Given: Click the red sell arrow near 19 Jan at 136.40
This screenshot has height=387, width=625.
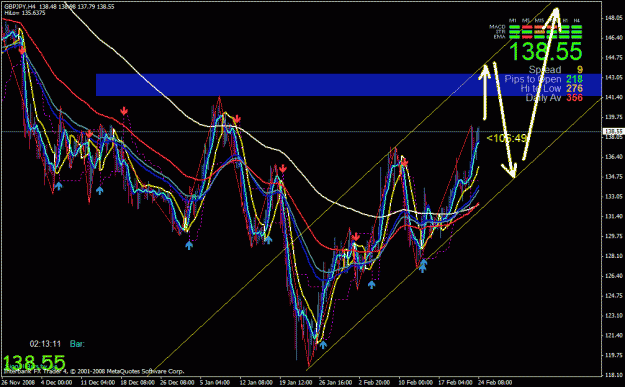Looking at the screenshot, I should pyautogui.click(x=283, y=169).
